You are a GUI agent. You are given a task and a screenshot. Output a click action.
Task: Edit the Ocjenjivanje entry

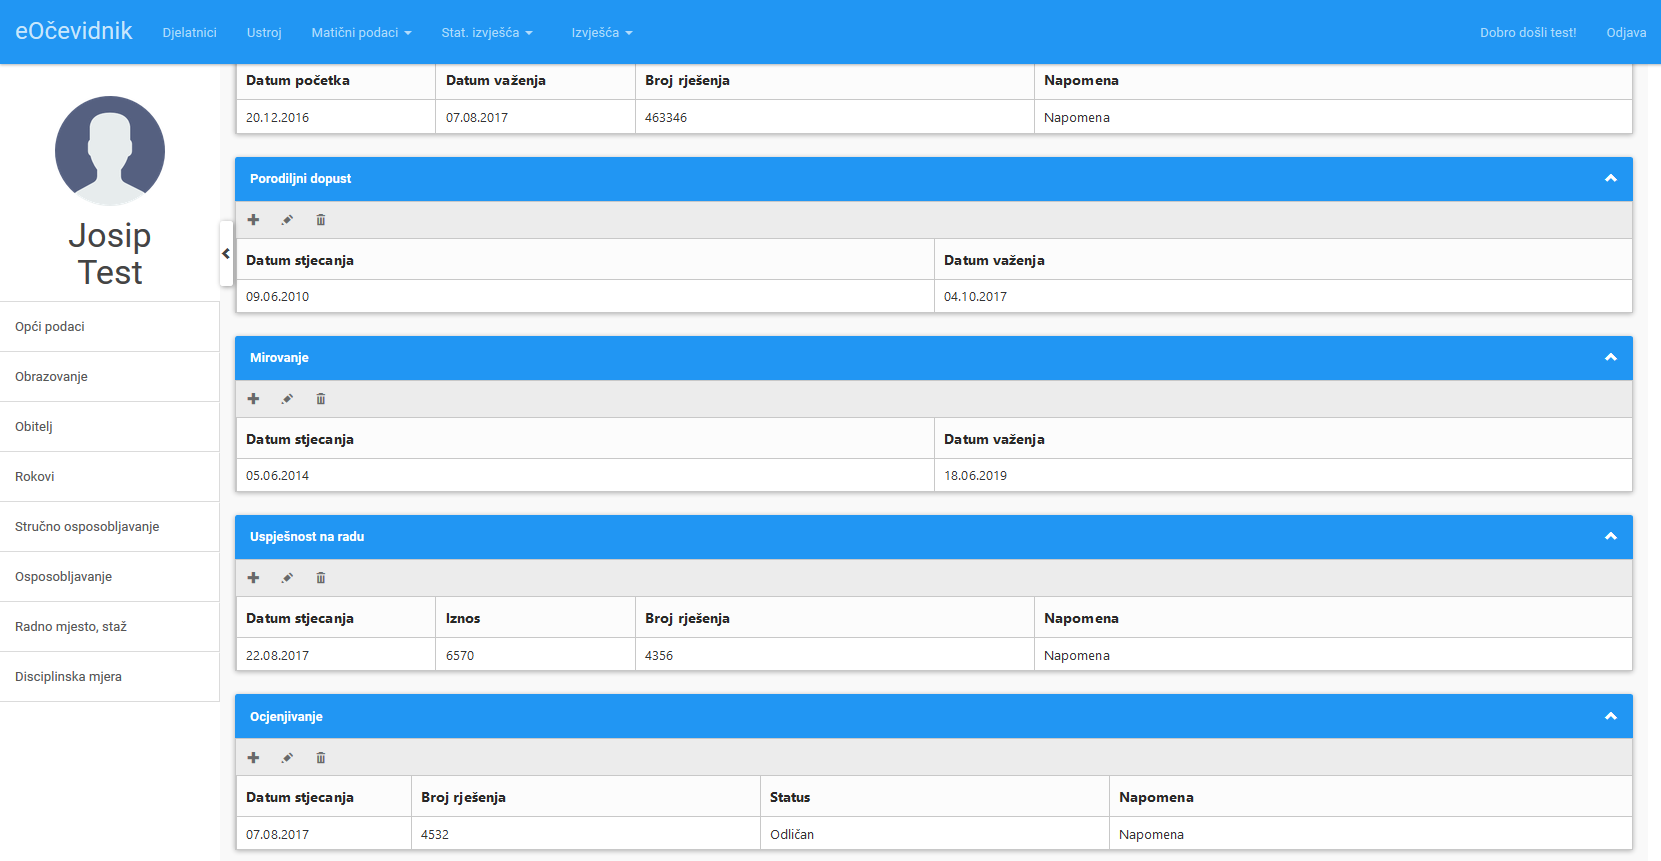[x=287, y=758]
